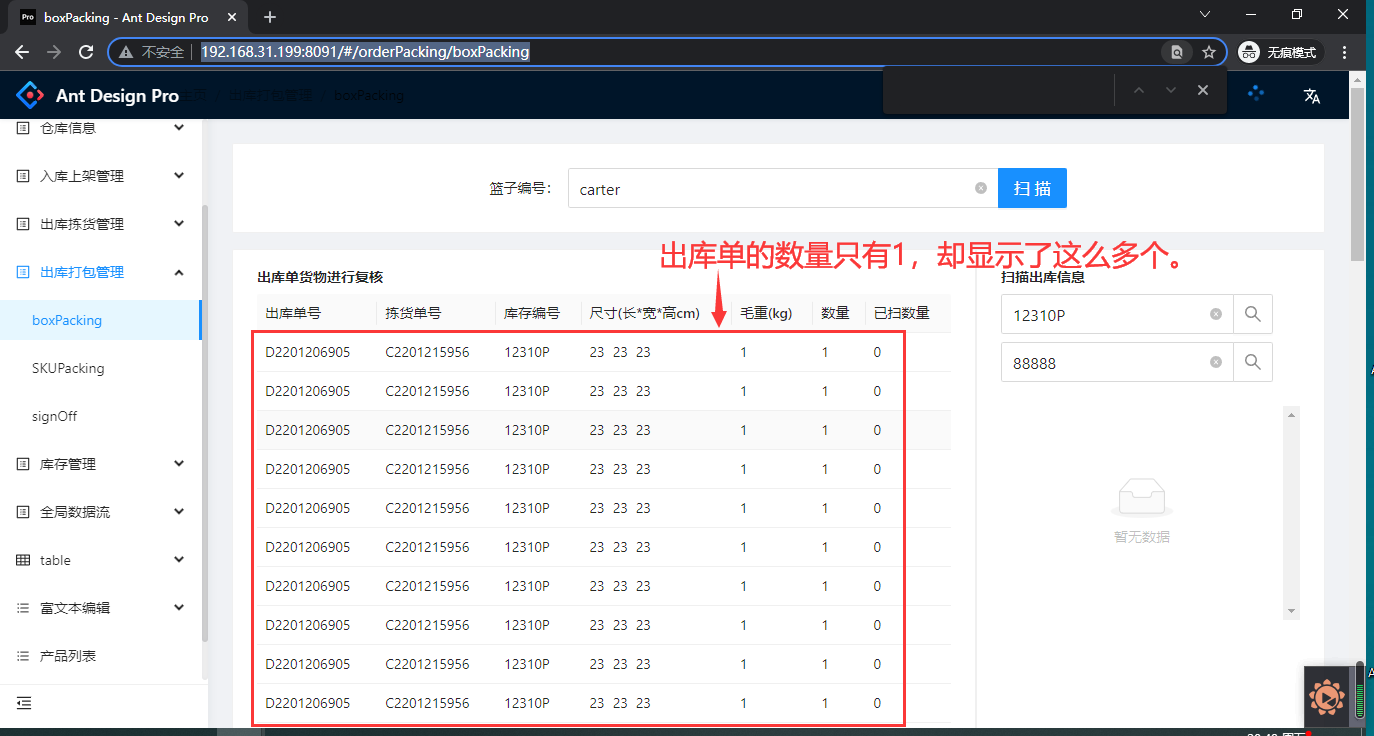Open the SKUPacking menu item
1374x736 pixels.
pos(68,368)
